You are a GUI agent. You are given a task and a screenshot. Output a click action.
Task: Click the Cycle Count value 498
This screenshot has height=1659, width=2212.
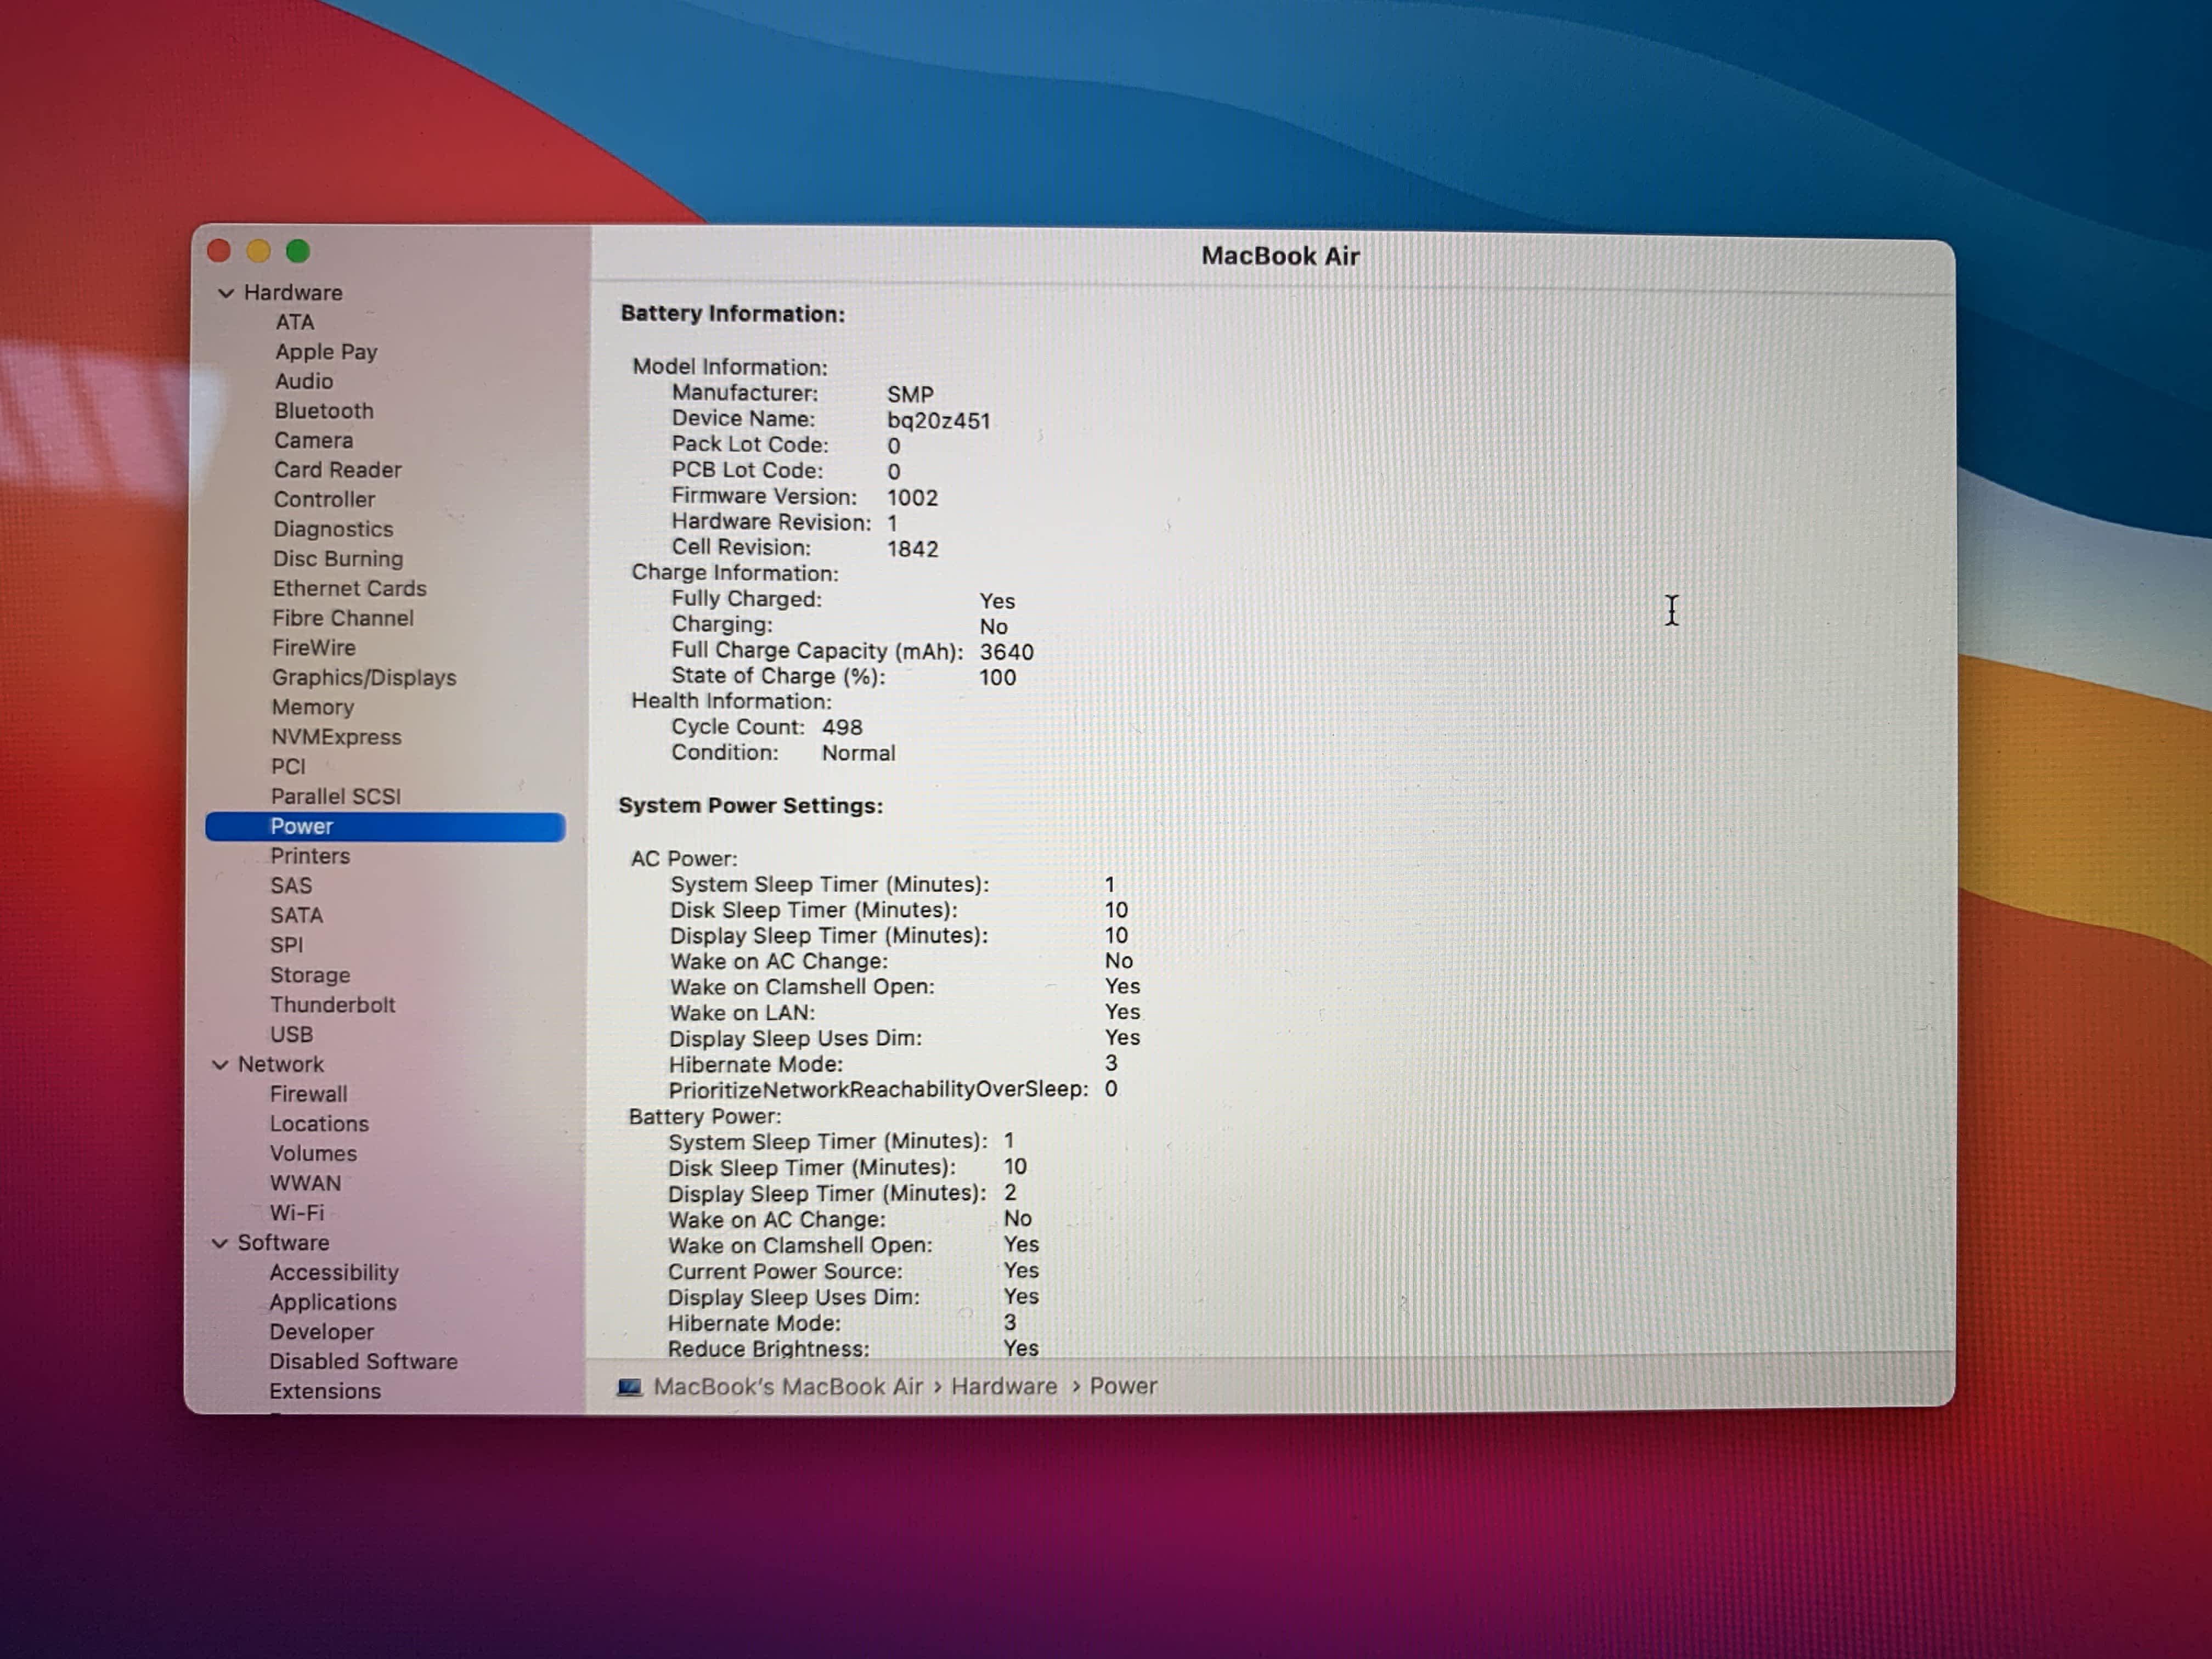pyautogui.click(x=842, y=728)
